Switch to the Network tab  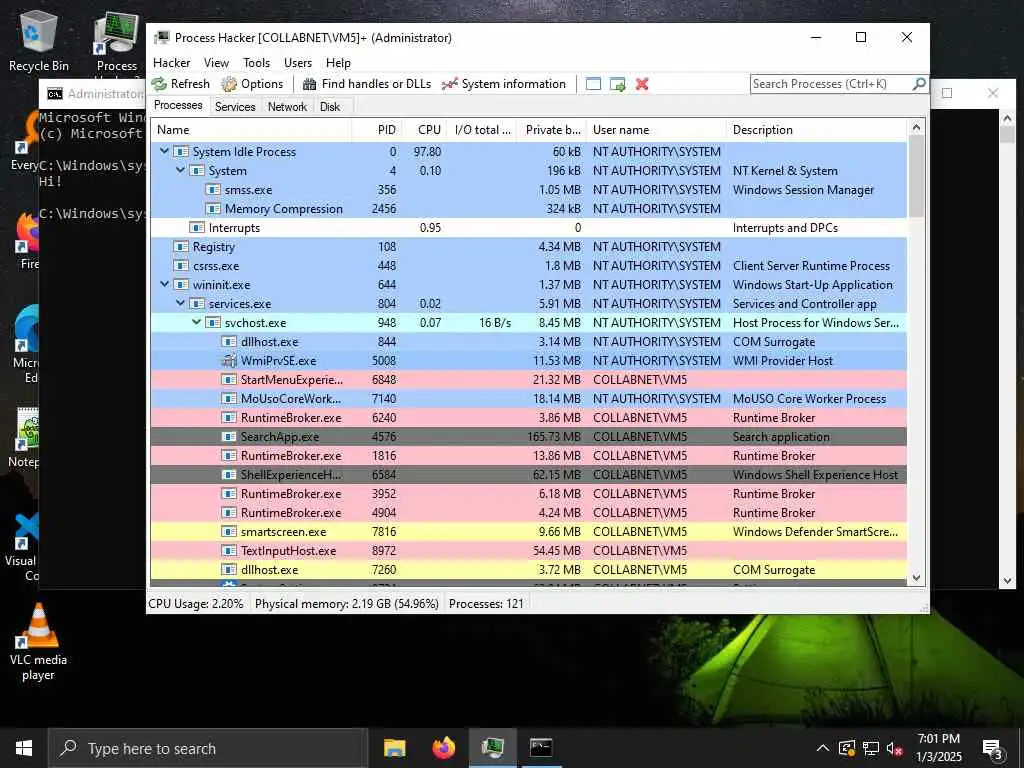click(287, 106)
